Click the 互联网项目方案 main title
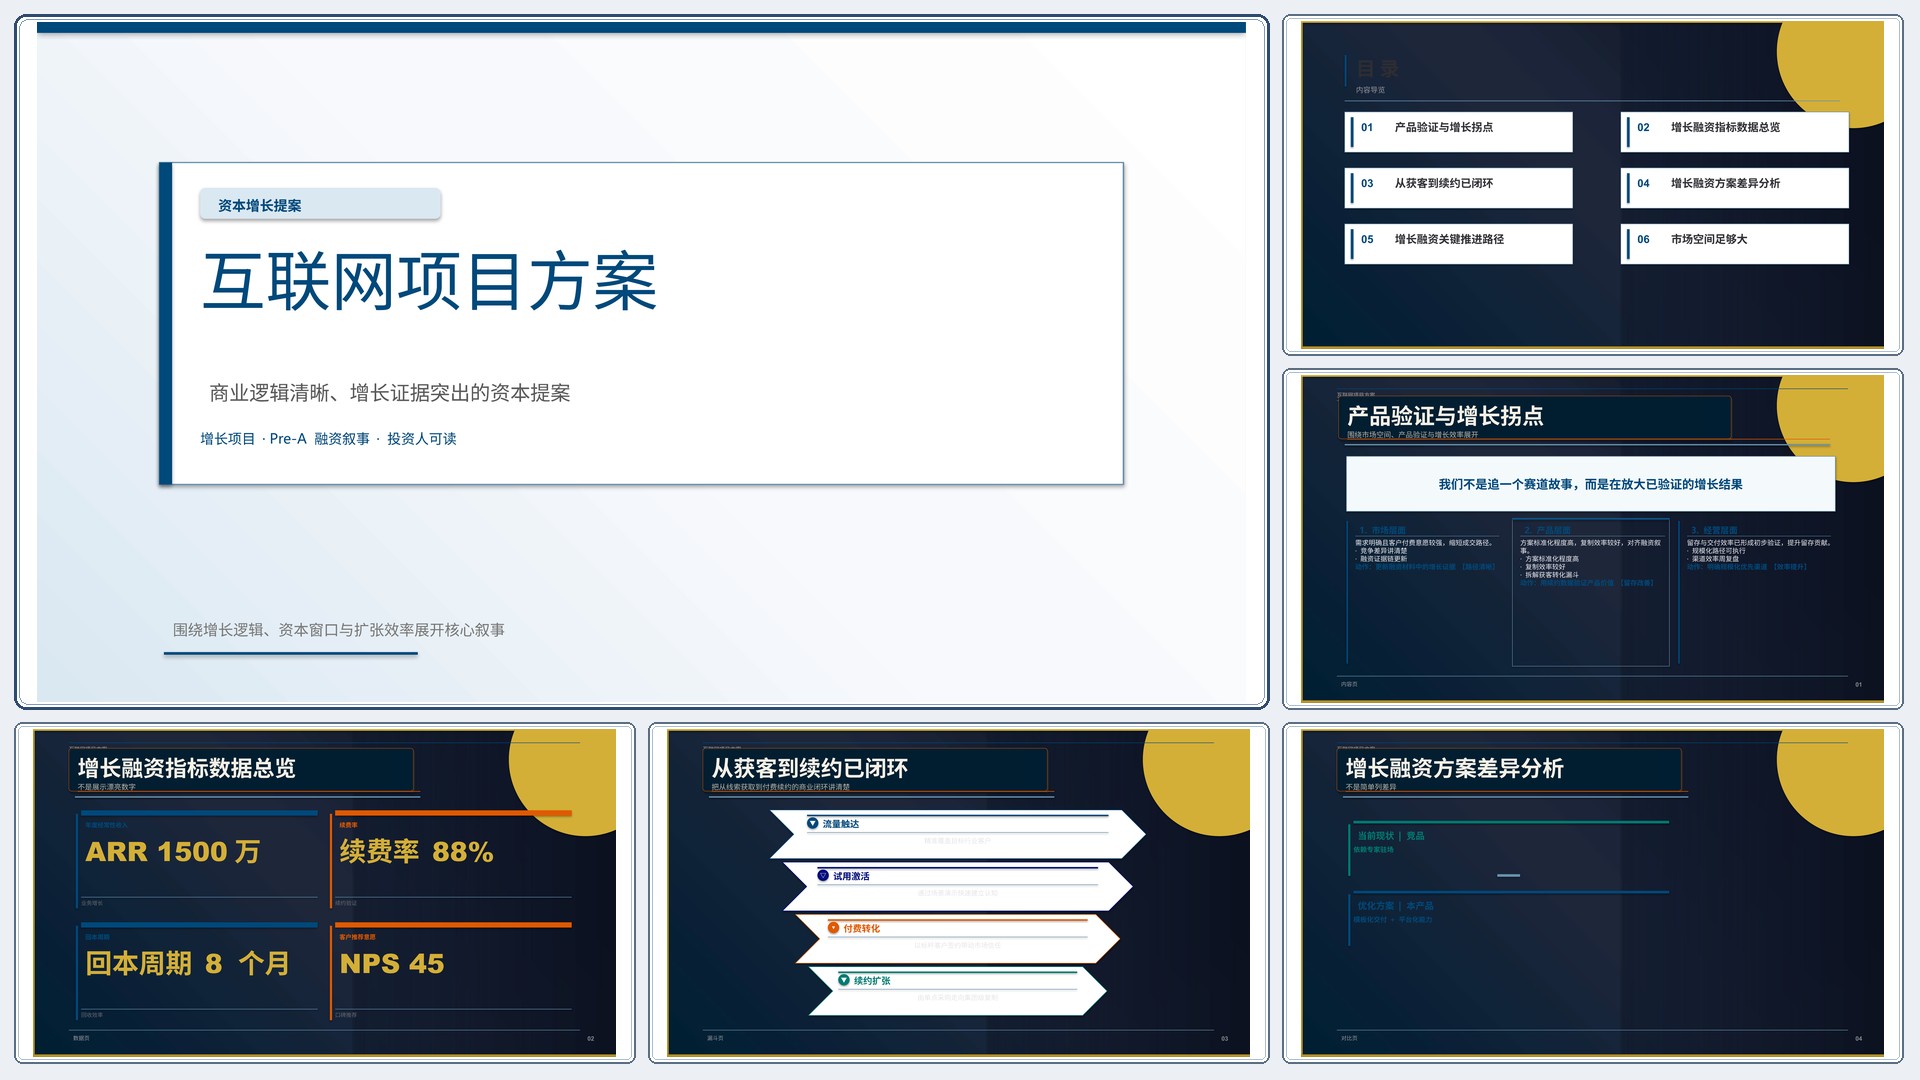This screenshot has width=1920, height=1080. click(430, 281)
